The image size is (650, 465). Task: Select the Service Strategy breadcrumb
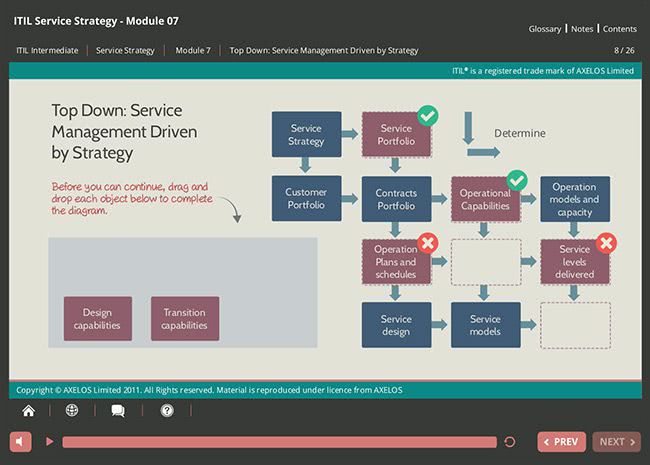125,51
